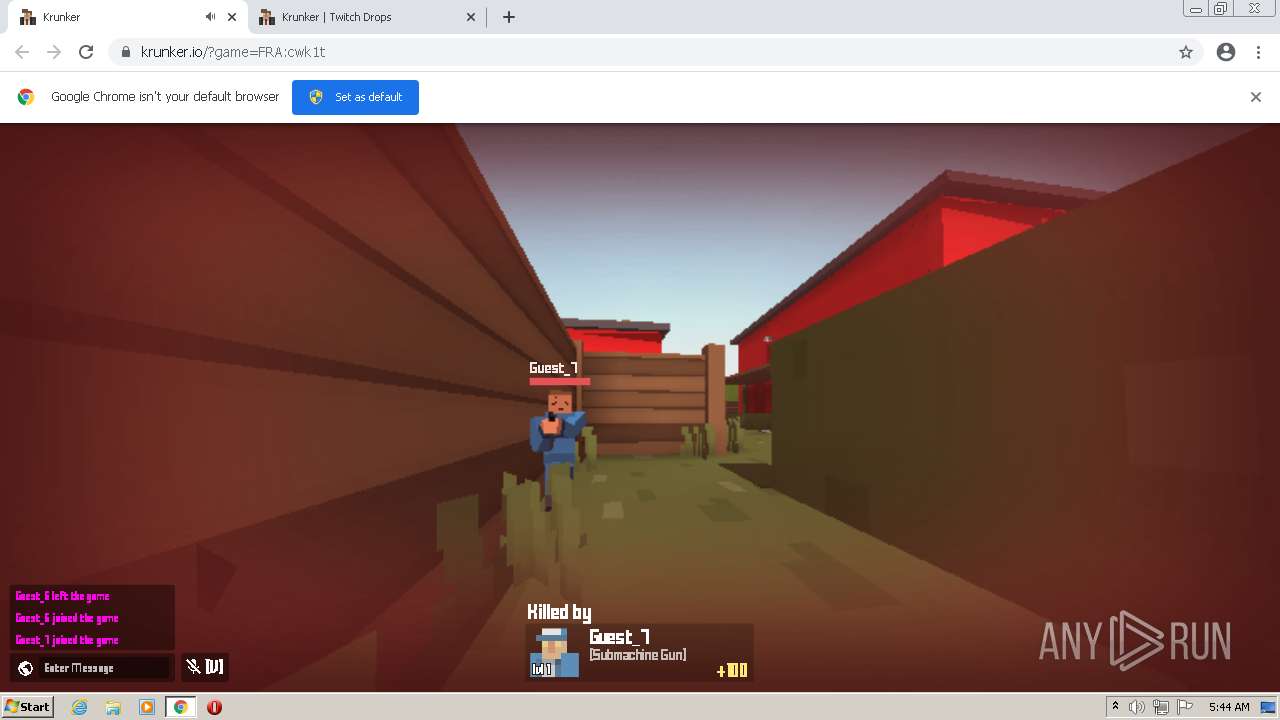Open the Chrome three-dot menu

tap(1258, 52)
